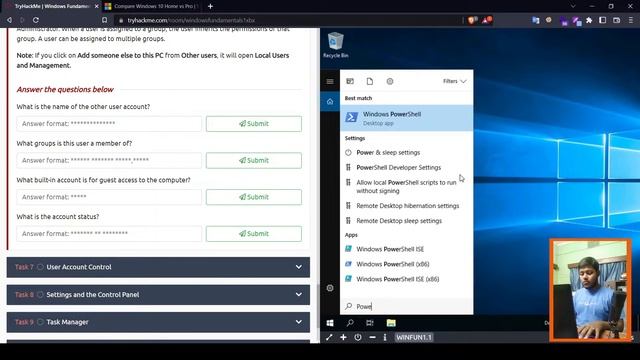Open Brave Shields lion icon
This screenshot has width=640, height=360.
click(x=473, y=20)
